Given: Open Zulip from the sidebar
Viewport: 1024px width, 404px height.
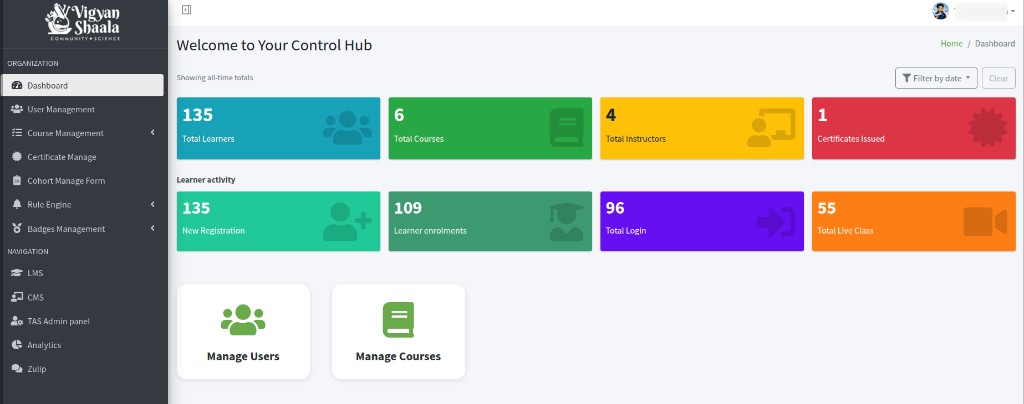Looking at the screenshot, I should coord(83,369).
